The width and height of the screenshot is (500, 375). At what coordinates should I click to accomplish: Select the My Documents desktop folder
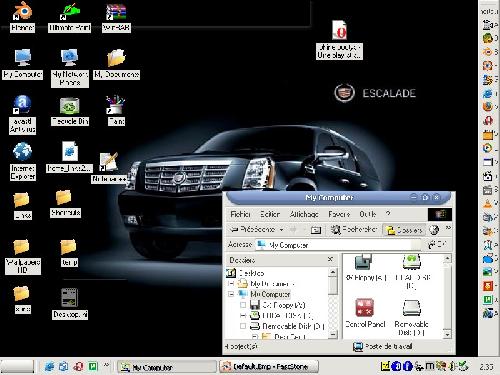[x=116, y=63]
